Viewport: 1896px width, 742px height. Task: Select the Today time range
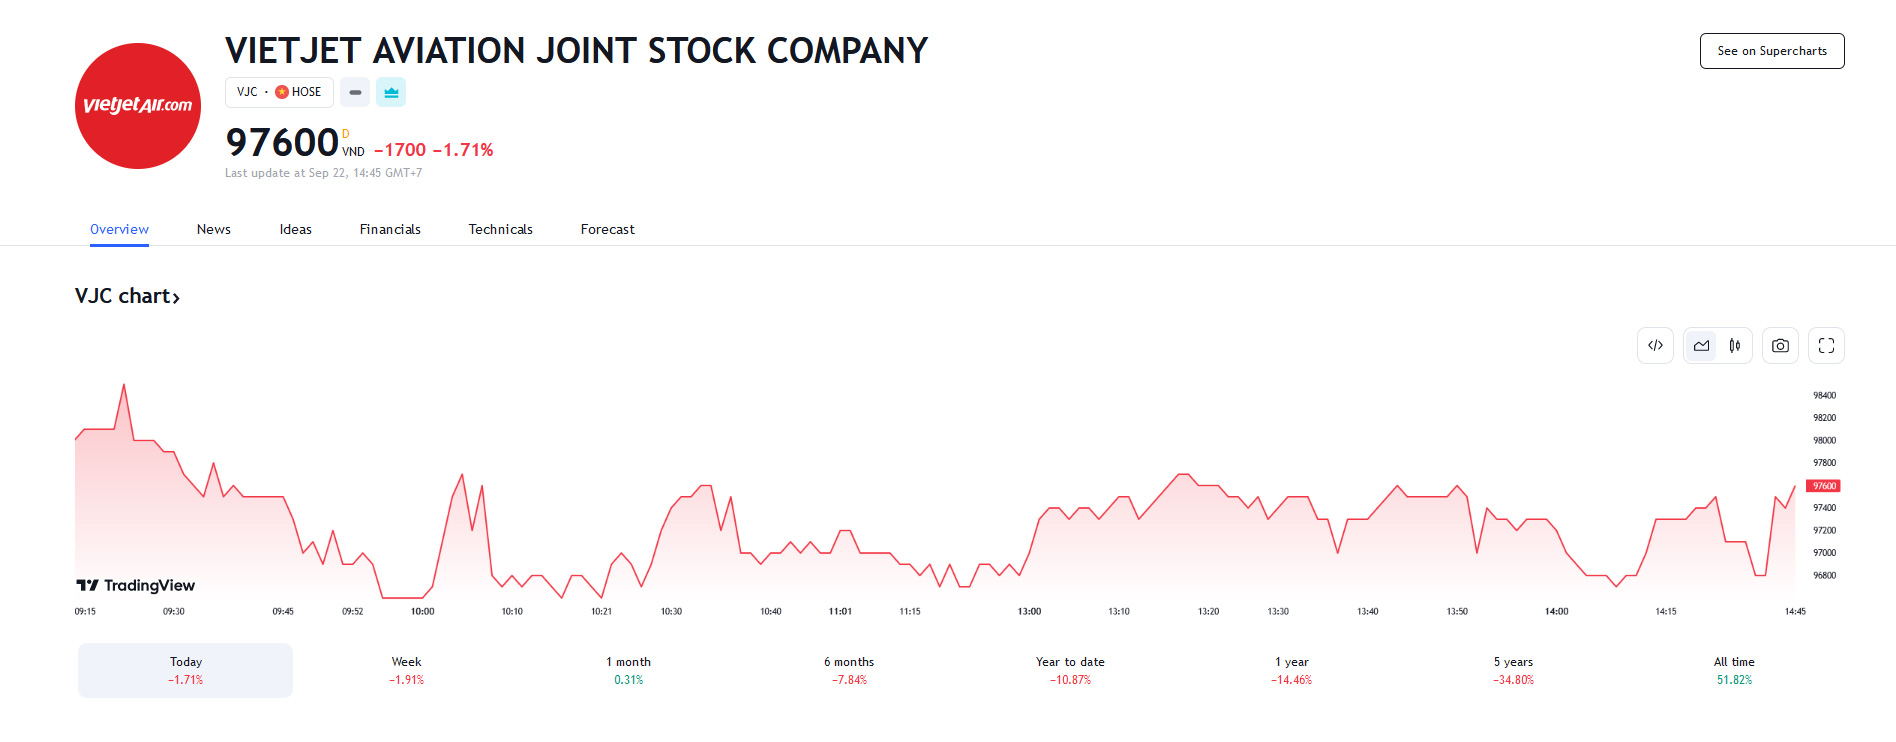pos(186,670)
